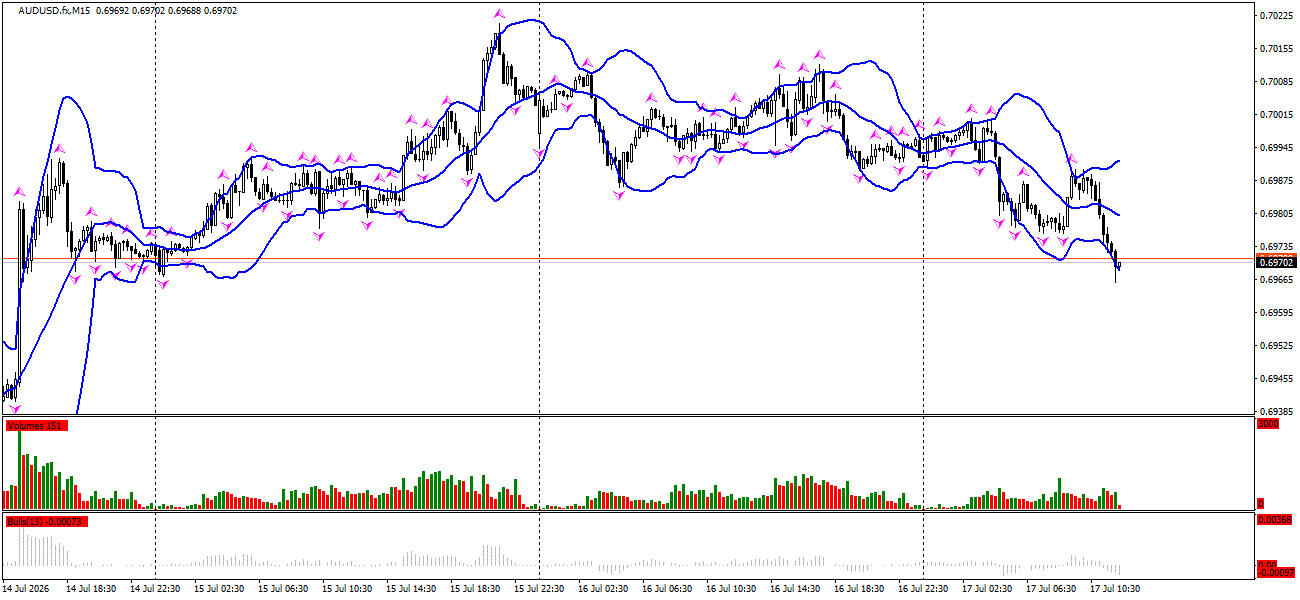
Task: Click the 17 Jul 06:30 time label
Action: [x=1051, y=589]
